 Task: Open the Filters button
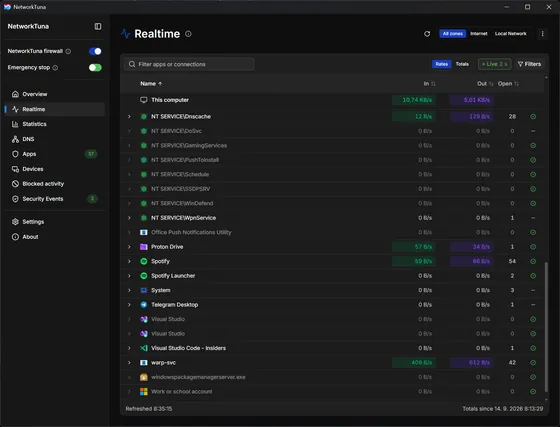coord(529,64)
